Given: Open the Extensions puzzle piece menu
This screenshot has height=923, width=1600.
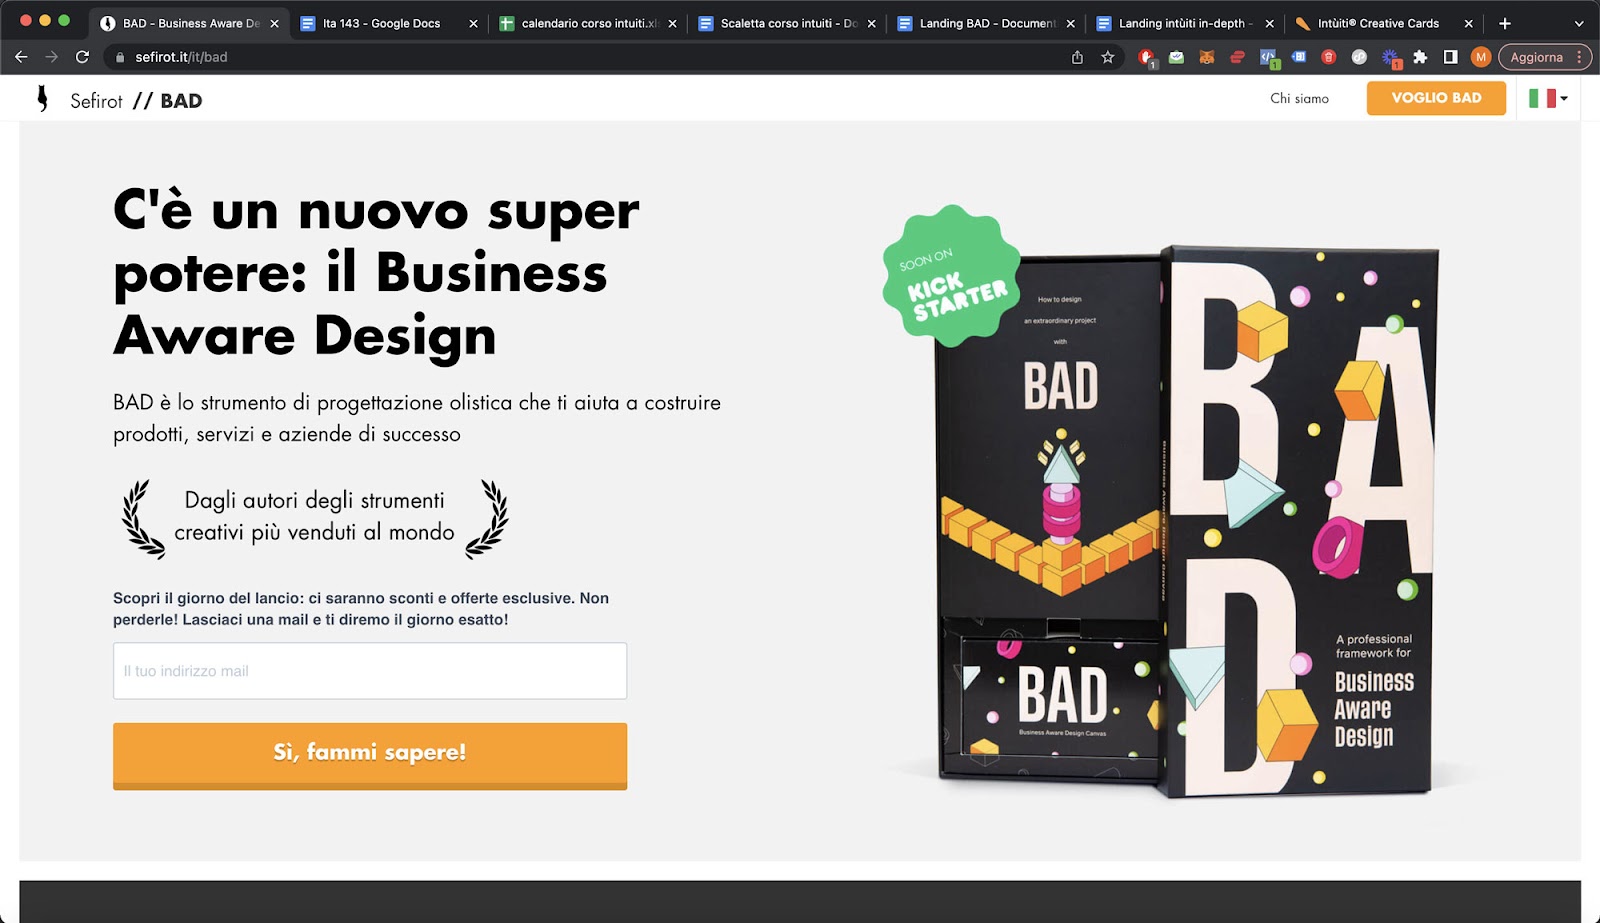Looking at the screenshot, I should (x=1420, y=57).
